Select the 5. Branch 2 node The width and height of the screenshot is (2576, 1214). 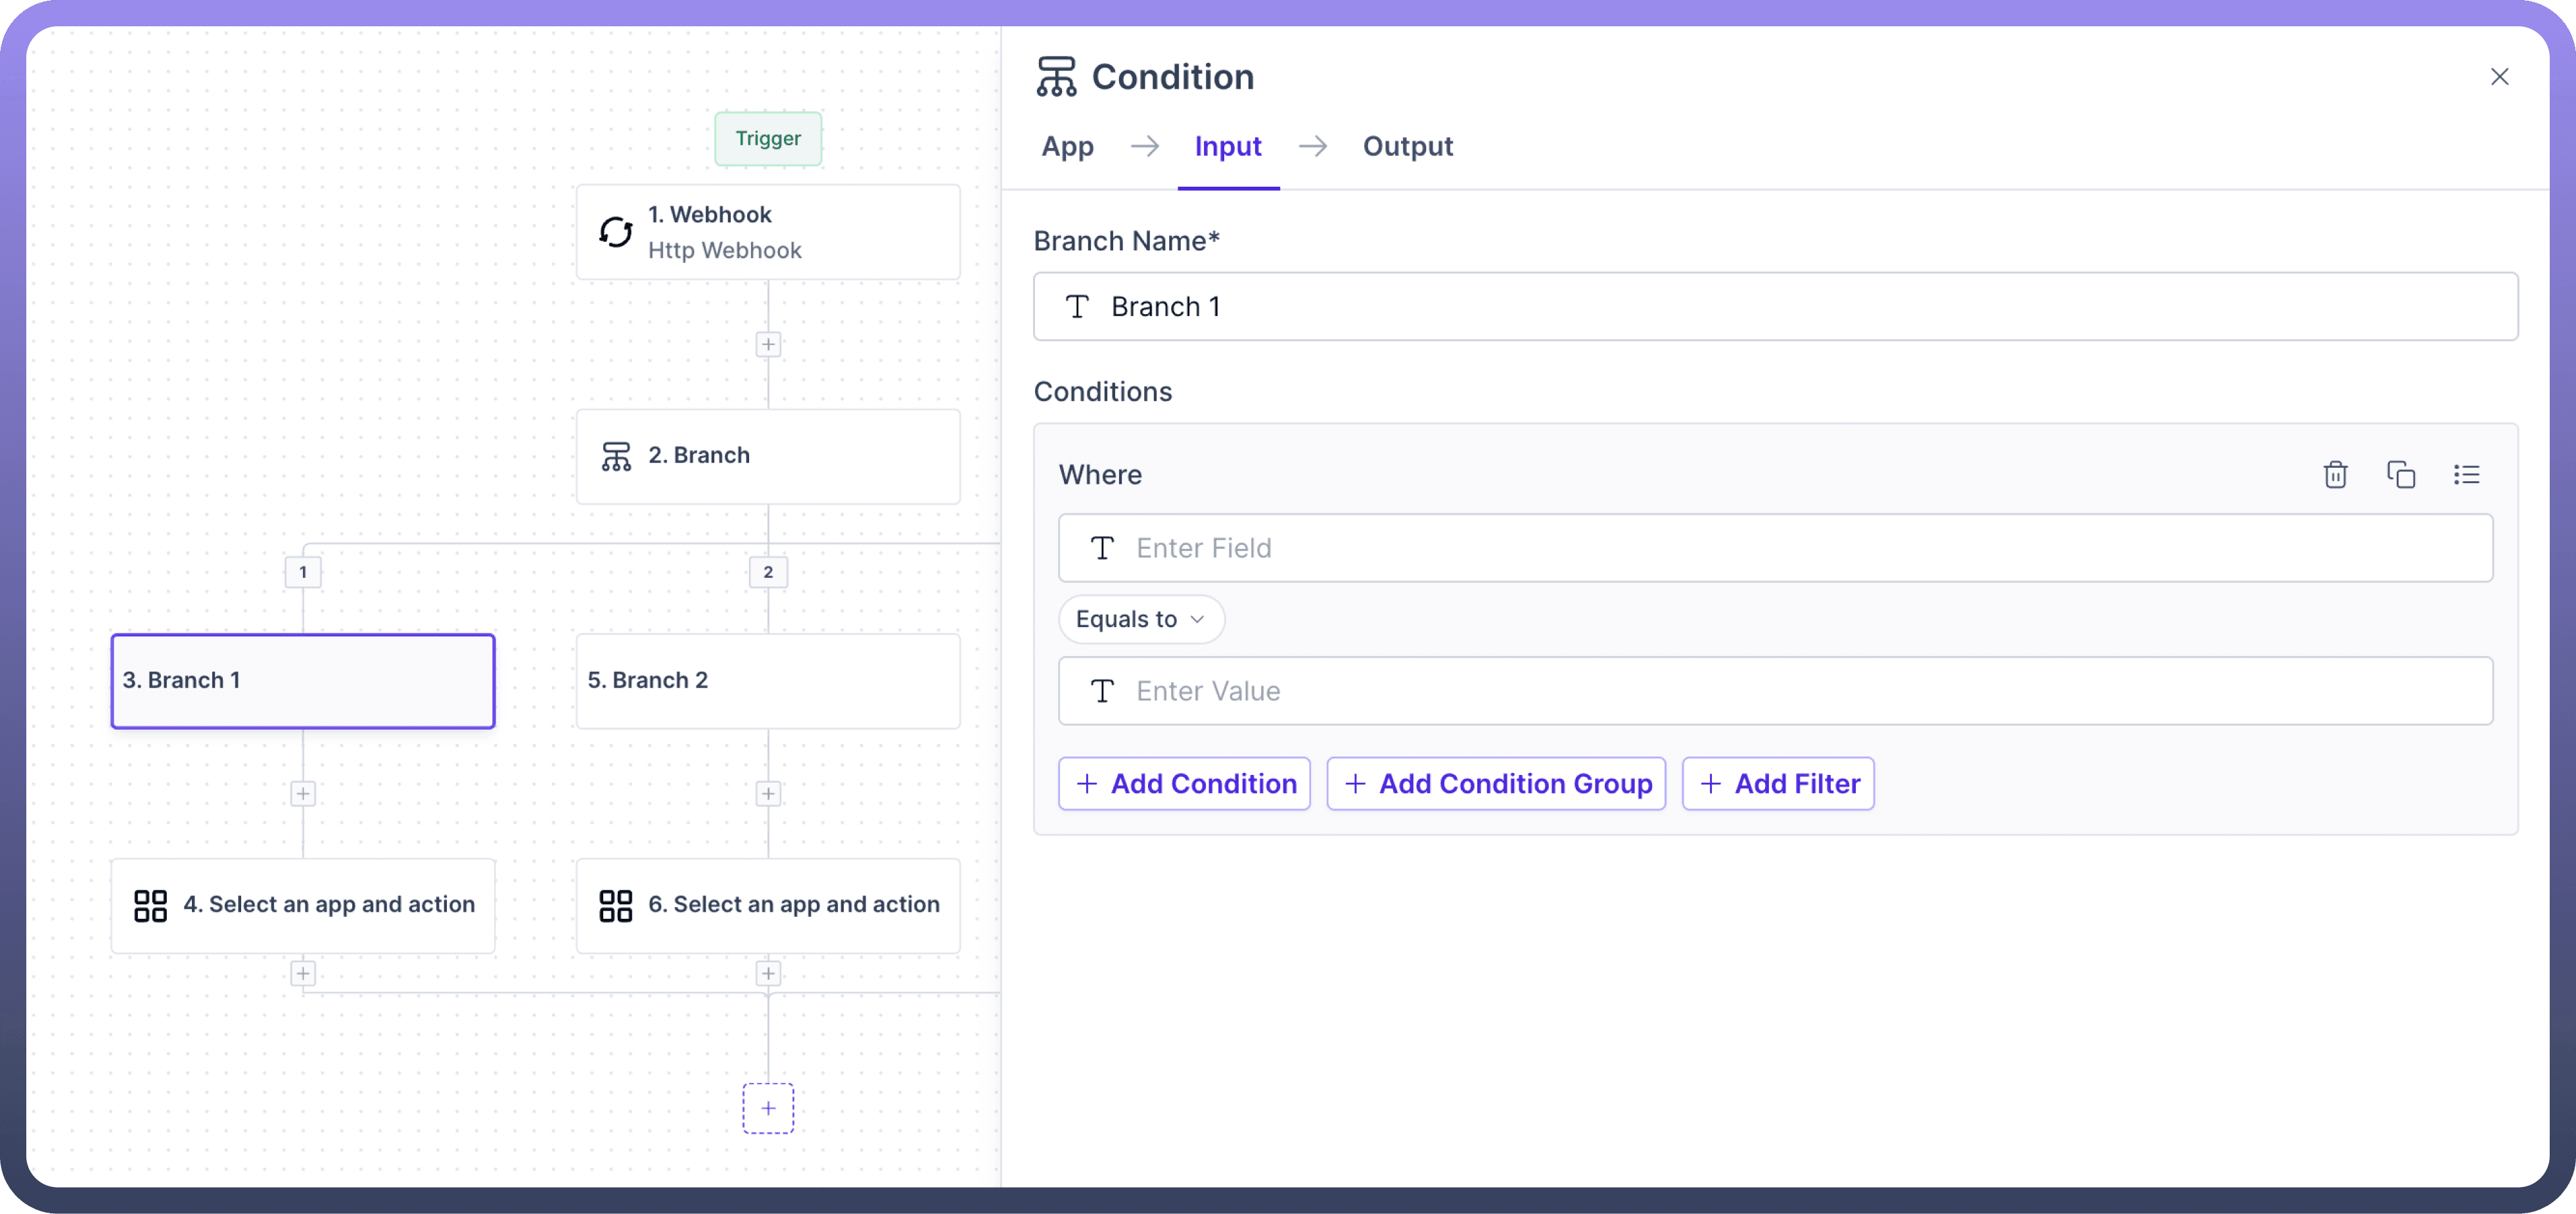point(767,680)
